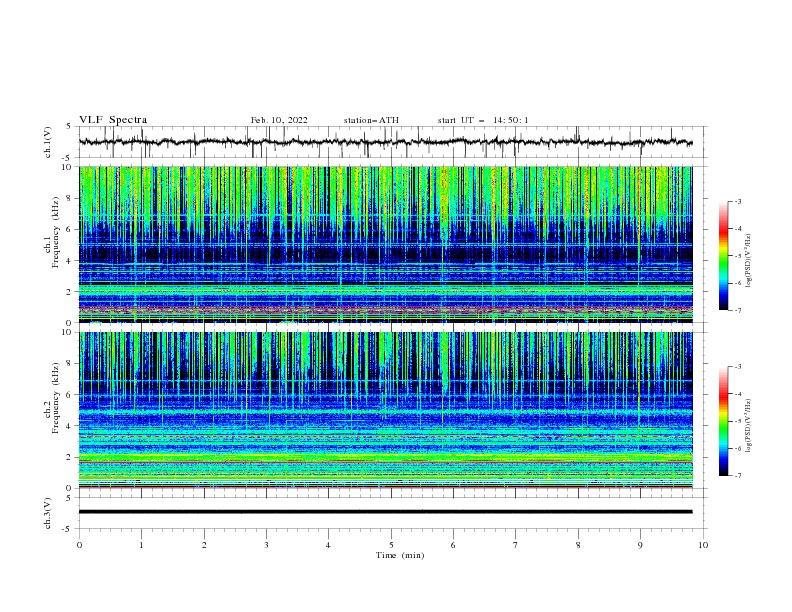The image size is (792, 612).
Task: Click the "-7" label on ch.2 color bar
Action: tap(738, 476)
